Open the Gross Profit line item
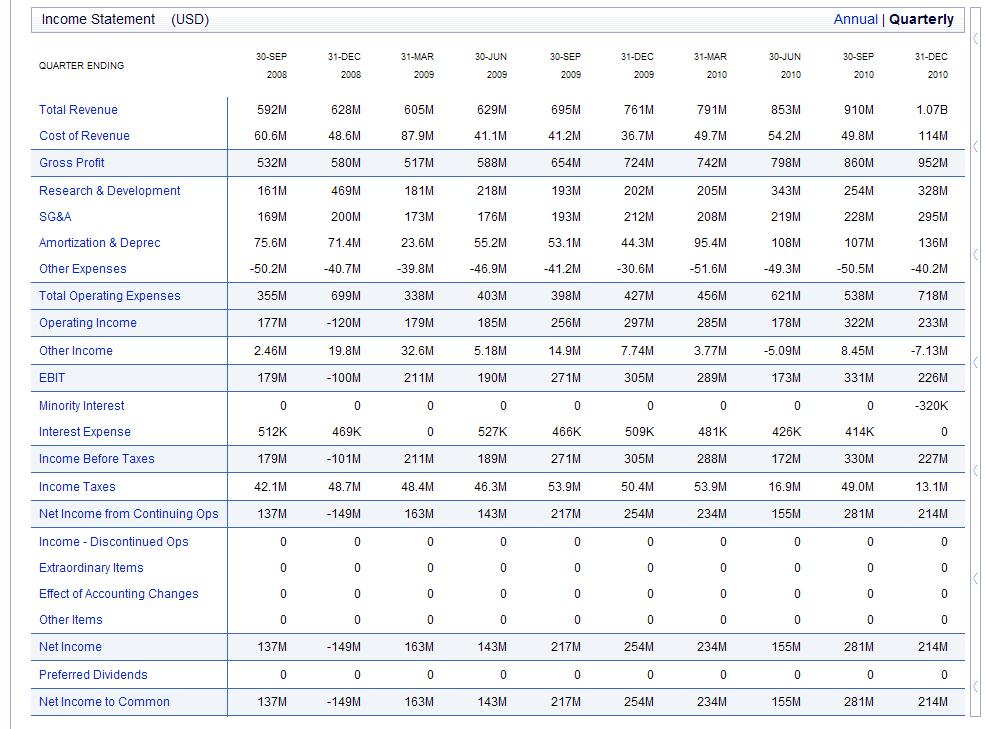This screenshot has height=729, width=985. [x=71, y=163]
